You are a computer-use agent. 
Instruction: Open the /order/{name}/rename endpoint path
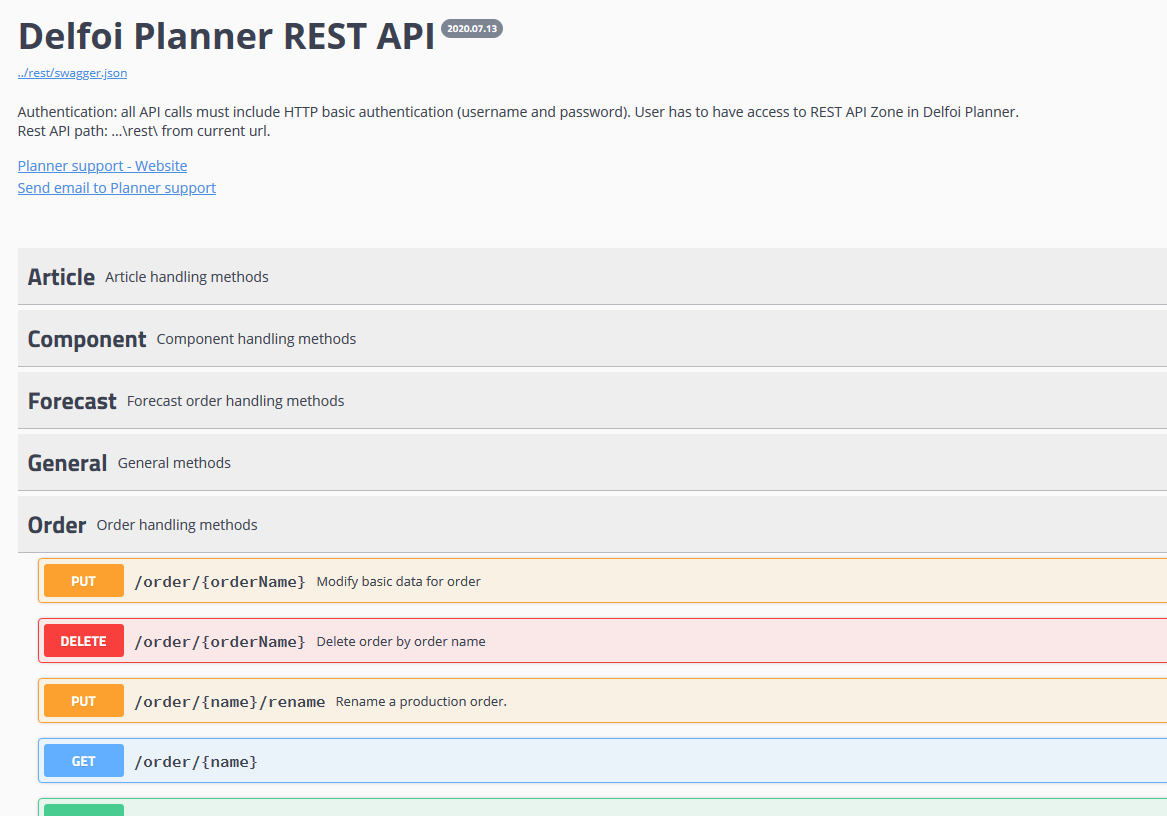(x=230, y=701)
